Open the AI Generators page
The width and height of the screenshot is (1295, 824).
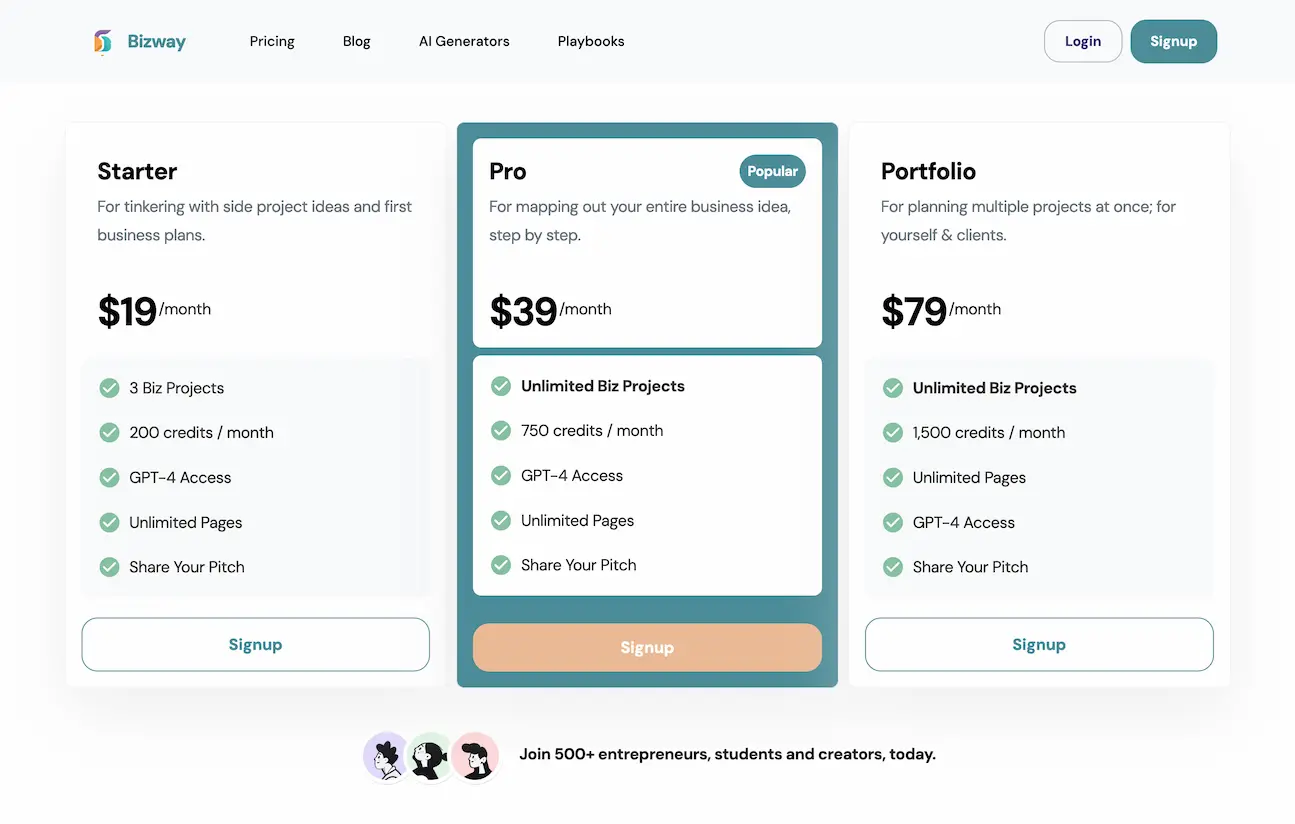tap(464, 41)
